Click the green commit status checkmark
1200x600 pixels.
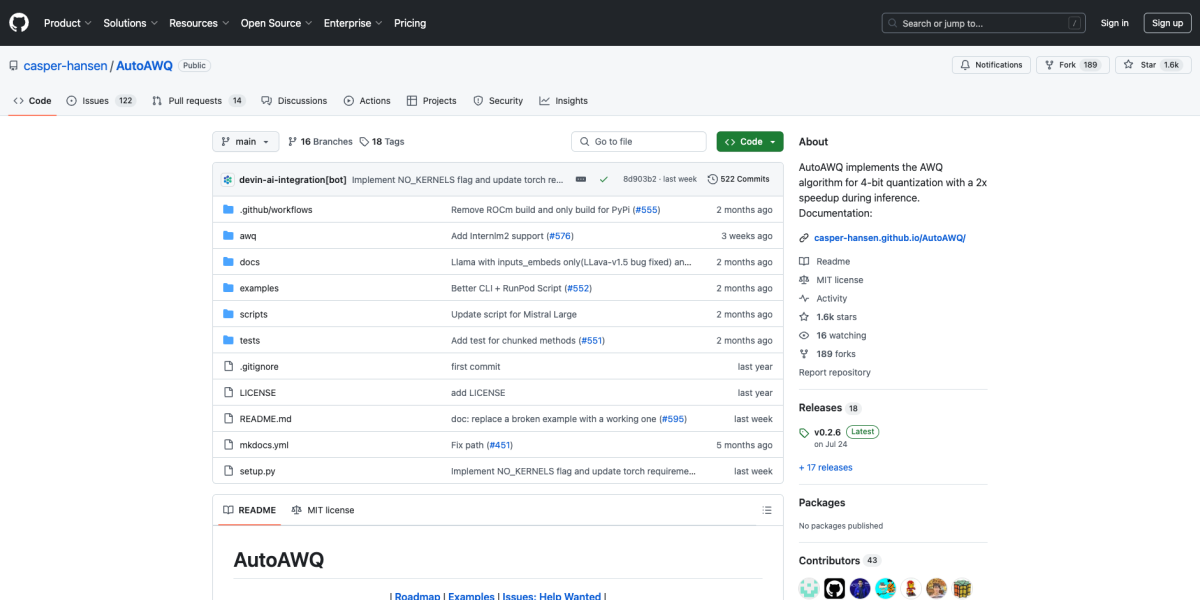pos(603,179)
